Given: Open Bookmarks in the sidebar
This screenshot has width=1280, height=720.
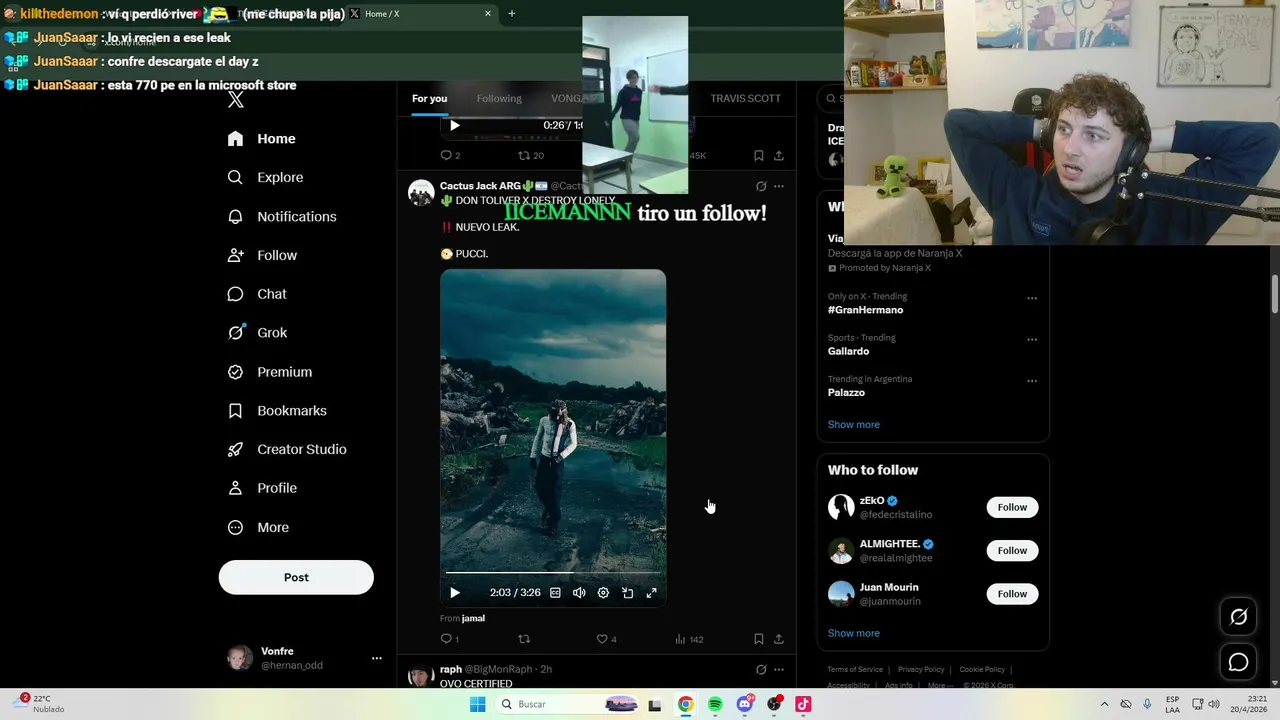Looking at the screenshot, I should pos(278,411).
